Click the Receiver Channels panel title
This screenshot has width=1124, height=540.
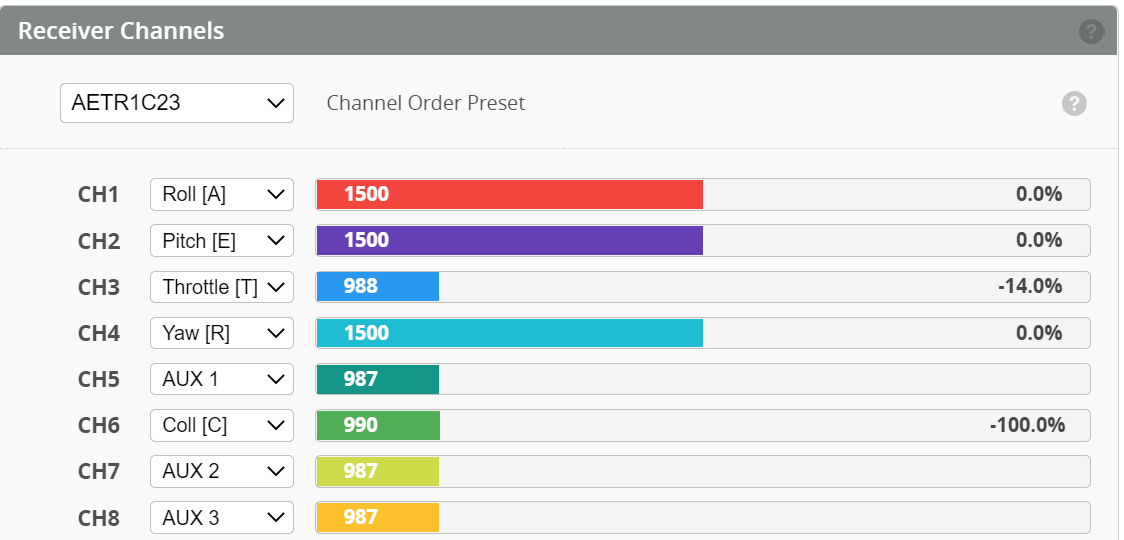(x=121, y=31)
